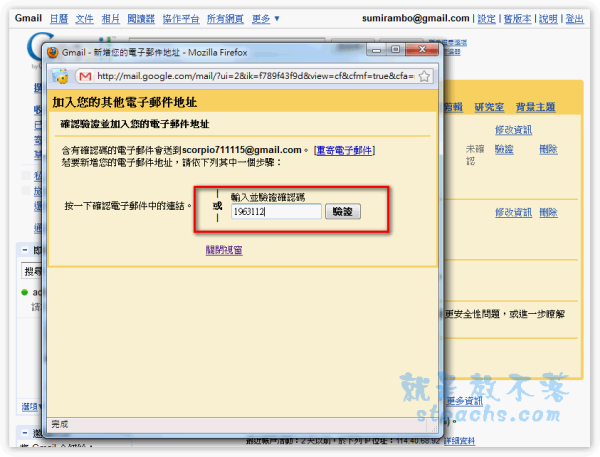Click the 驗證 link beside 未確認
600x457 pixels.
point(504,149)
